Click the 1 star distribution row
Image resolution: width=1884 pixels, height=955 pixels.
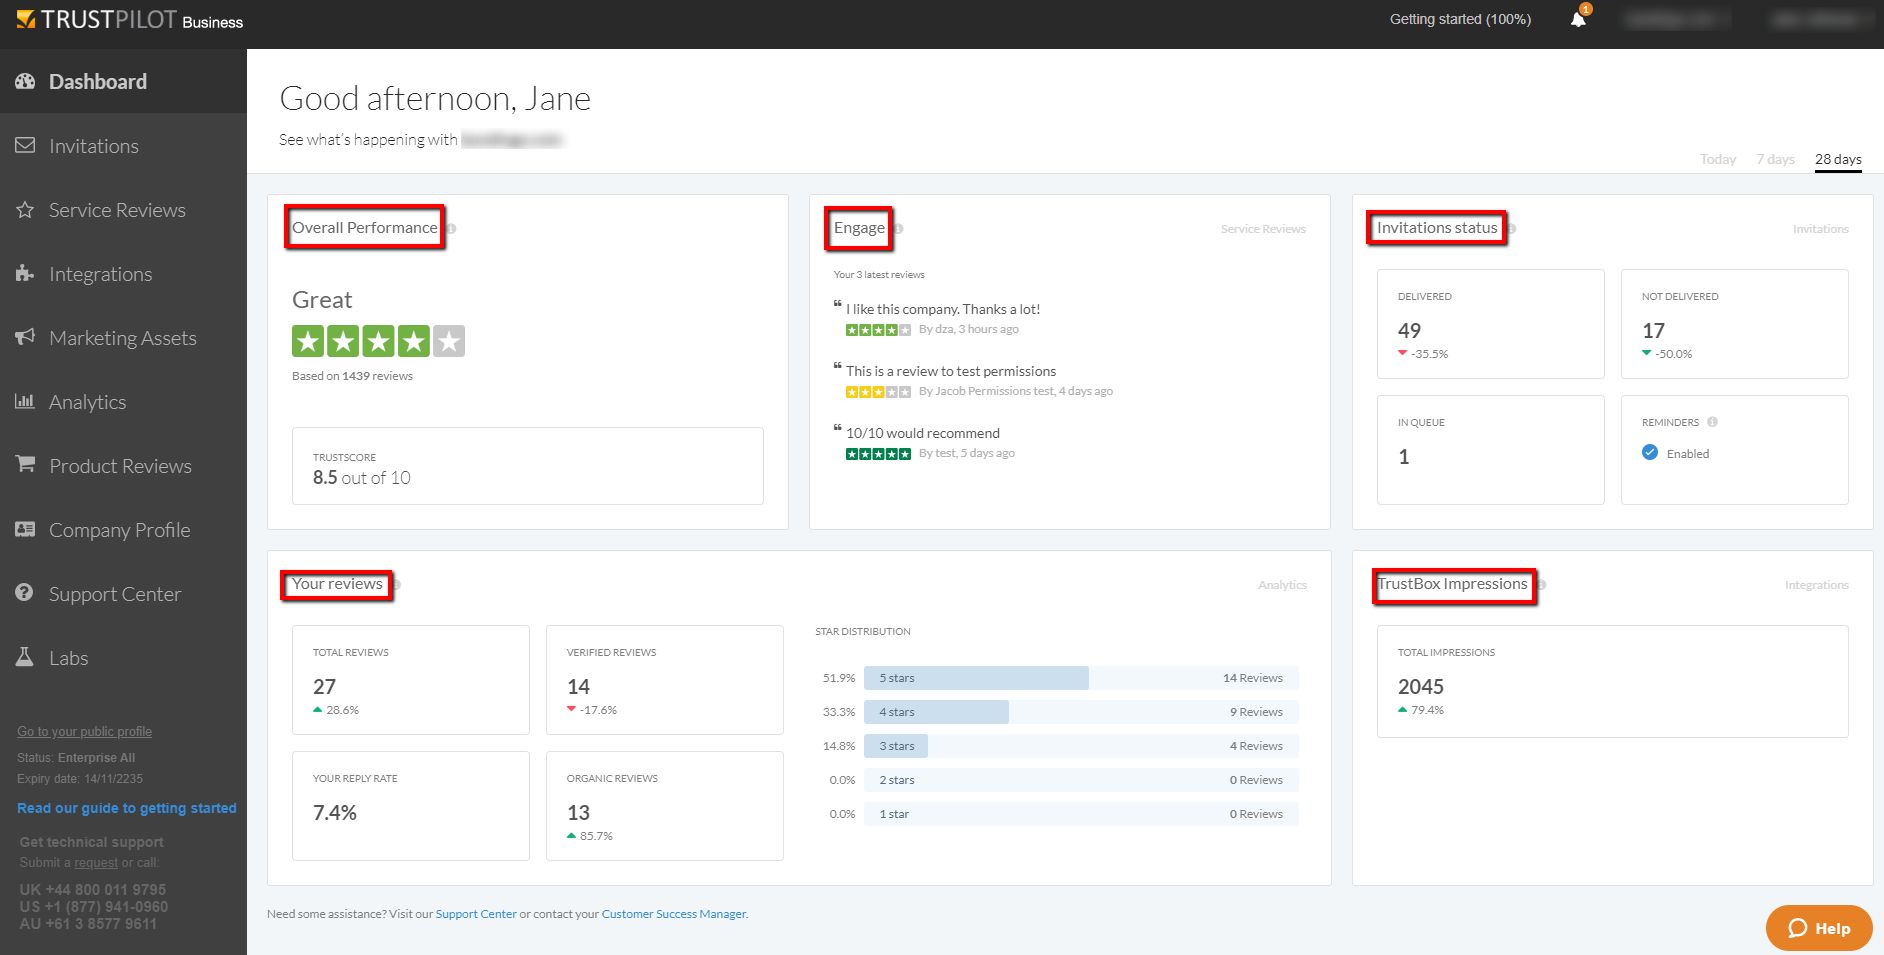coord(1081,814)
